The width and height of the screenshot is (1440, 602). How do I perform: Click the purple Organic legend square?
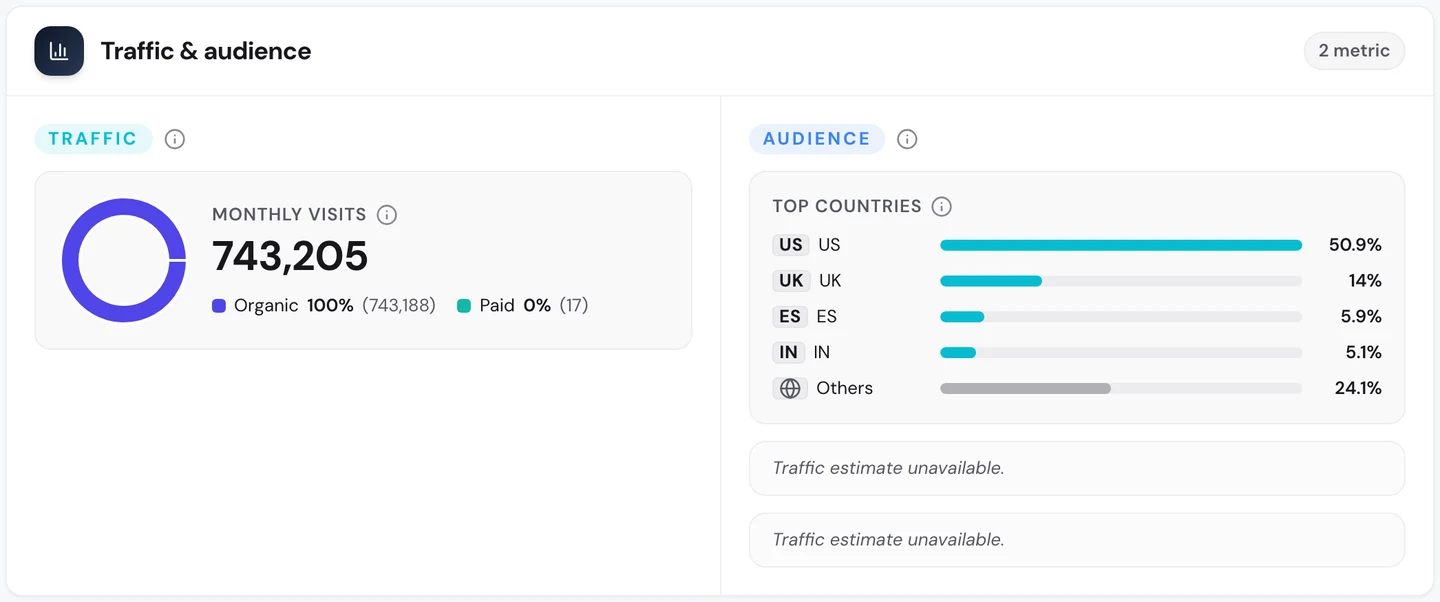[x=219, y=306]
